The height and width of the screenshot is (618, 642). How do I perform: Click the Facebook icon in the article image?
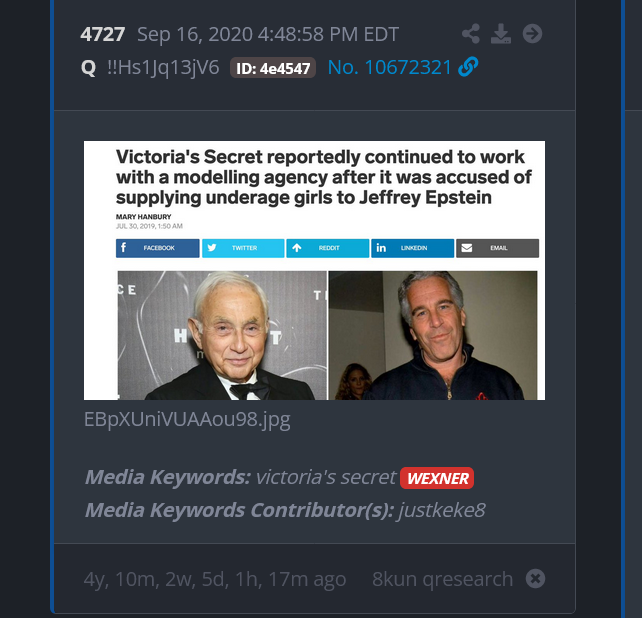[x=123, y=247]
